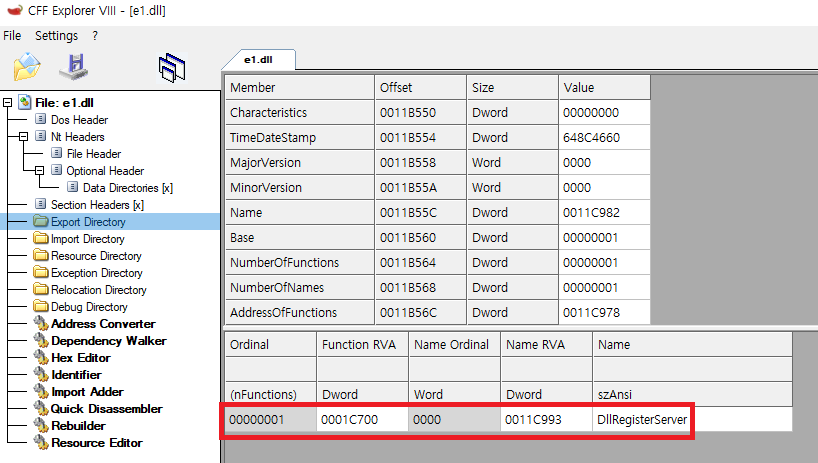This screenshot has width=818, height=463.
Task: Click the Export Directory folder icon
Action: click(41, 221)
